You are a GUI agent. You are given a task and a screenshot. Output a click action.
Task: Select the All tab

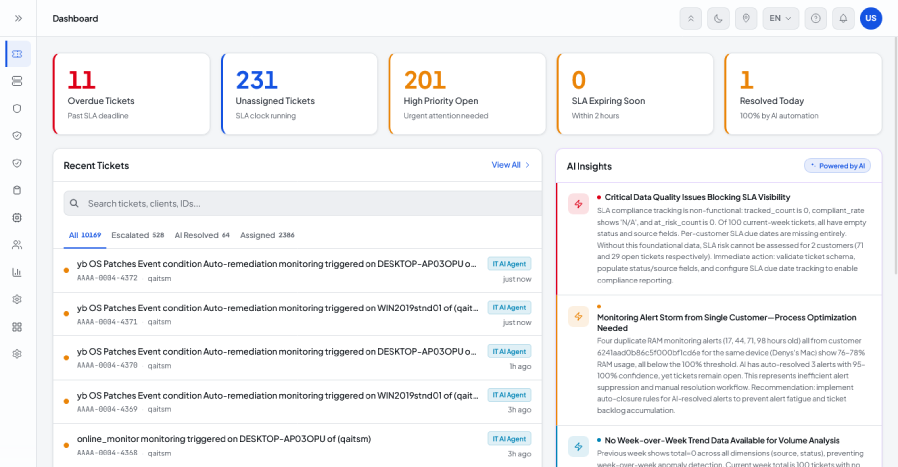(x=85, y=235)
